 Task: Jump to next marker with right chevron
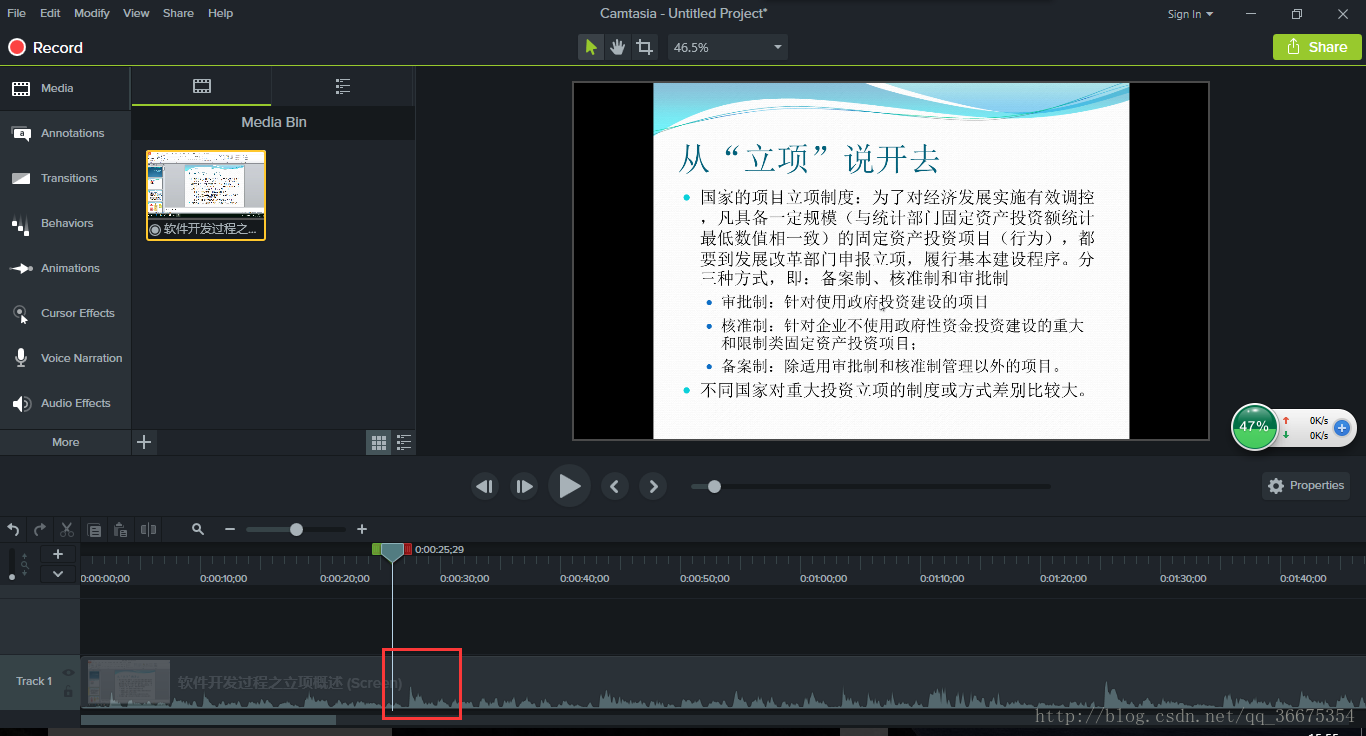point(653,486)
